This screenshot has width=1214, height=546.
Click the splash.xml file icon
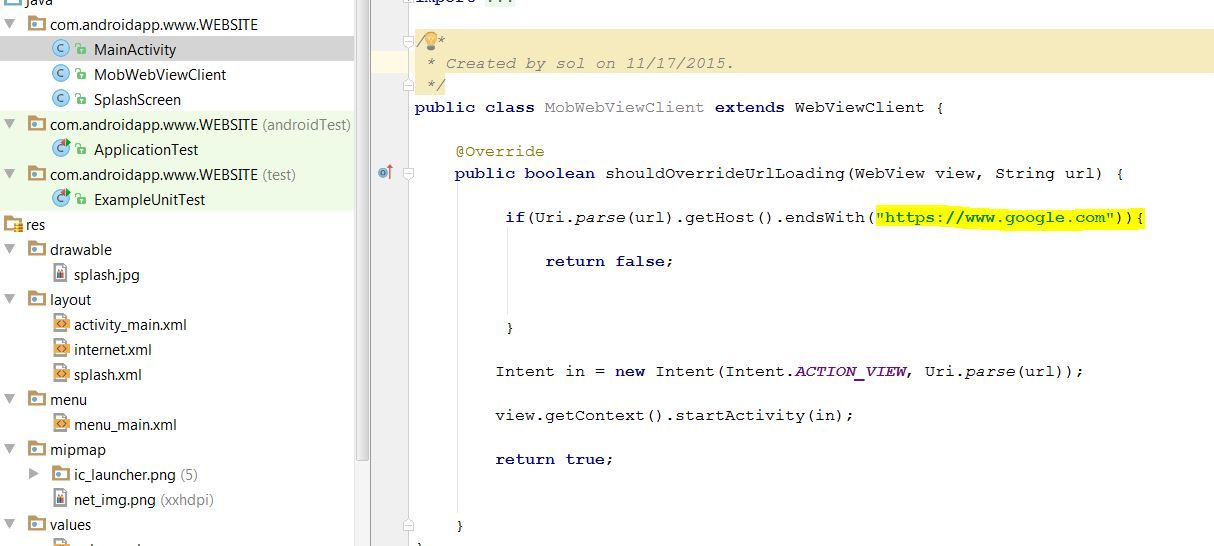coord(61,374)
